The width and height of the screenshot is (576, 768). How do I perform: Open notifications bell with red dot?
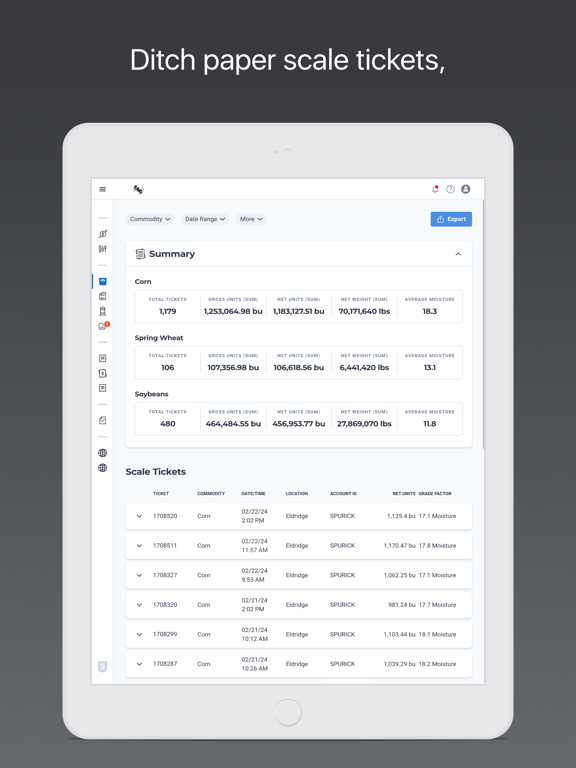435,189
